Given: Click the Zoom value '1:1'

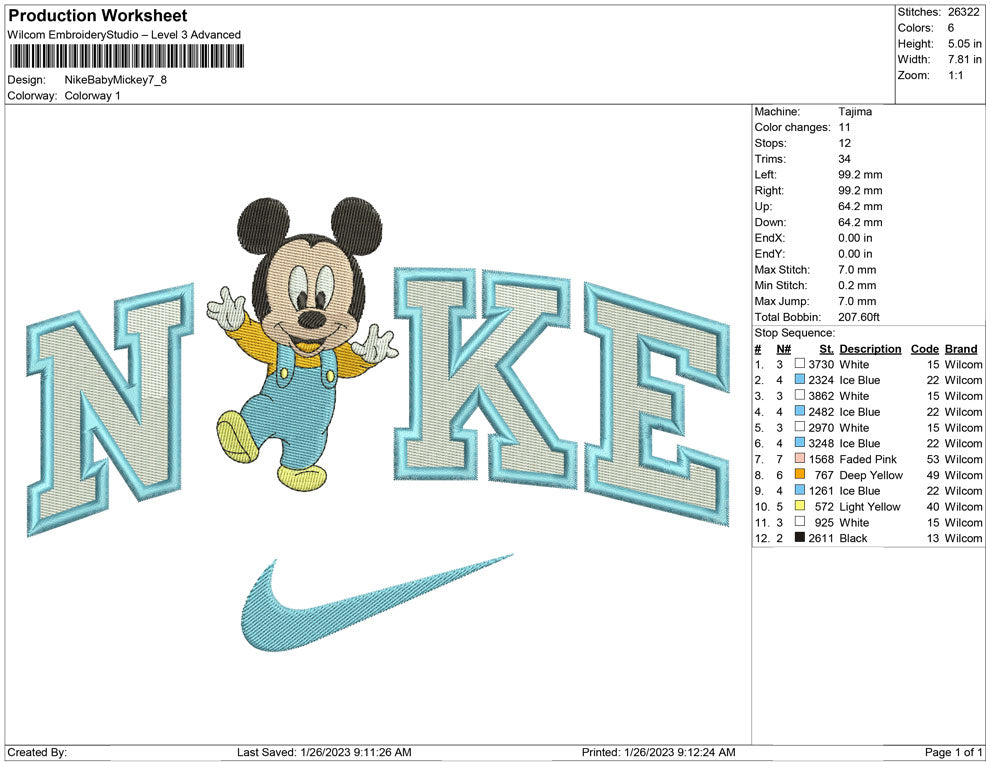Looking at the screenshot, I should 955,75.
